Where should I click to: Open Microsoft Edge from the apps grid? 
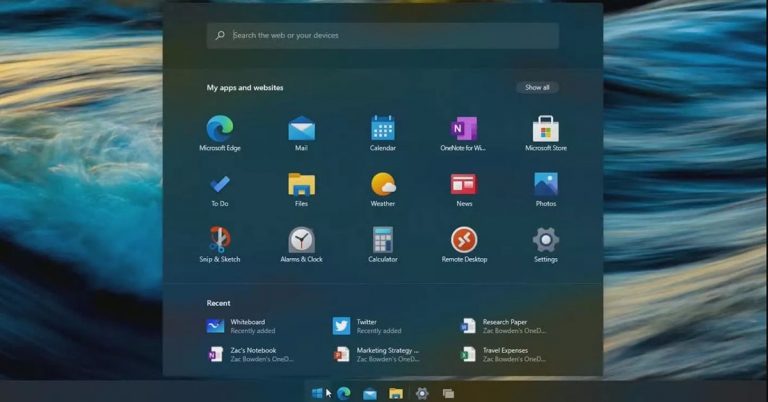(x=219, y=133)
